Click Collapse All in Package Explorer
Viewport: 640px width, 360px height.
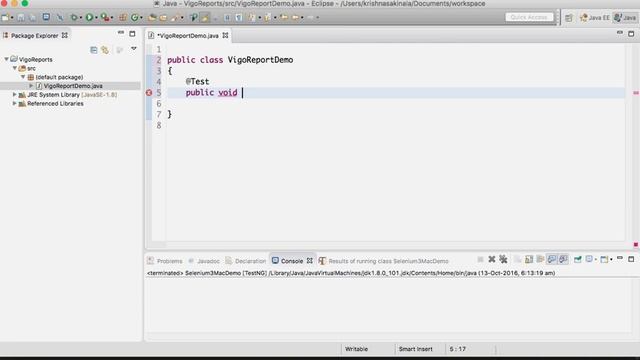(93, 50)
